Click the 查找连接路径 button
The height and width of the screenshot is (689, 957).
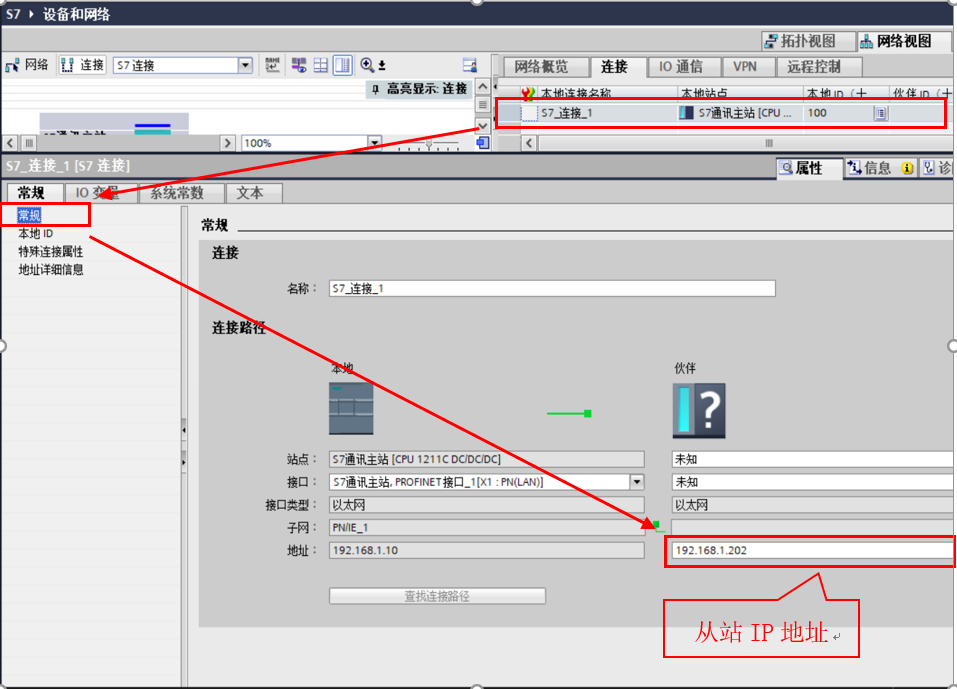tap(437, 596)
